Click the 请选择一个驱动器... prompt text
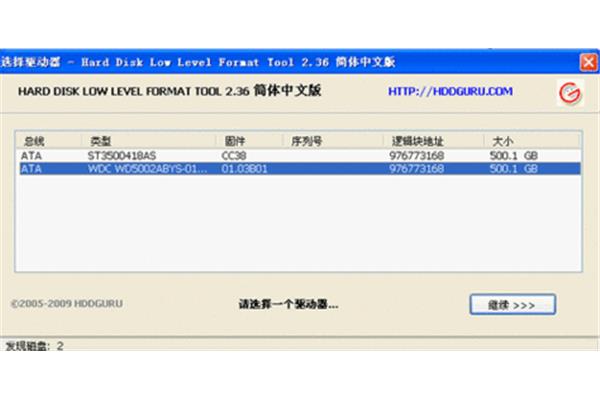Viewport: 600px width, 400px height. [289, 305]
